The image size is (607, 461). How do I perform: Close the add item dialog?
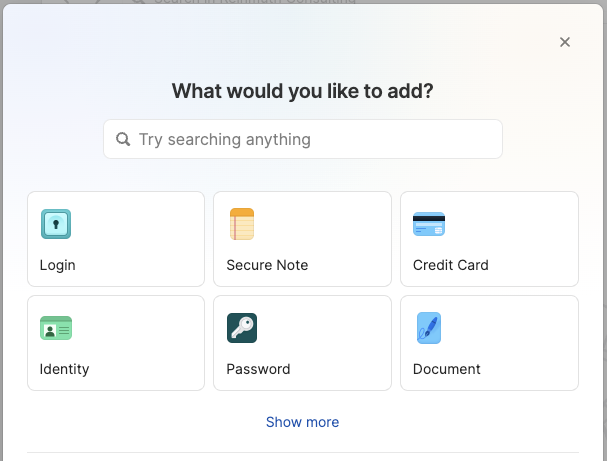(565, 42)
